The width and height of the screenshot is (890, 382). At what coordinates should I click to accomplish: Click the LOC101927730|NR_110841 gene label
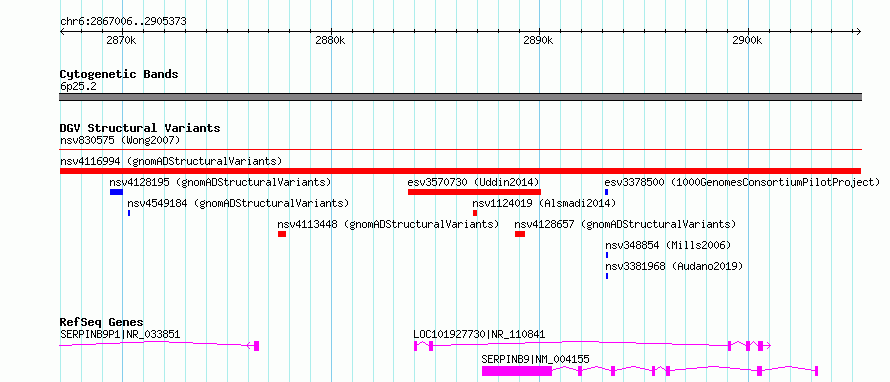pos(479,334)
